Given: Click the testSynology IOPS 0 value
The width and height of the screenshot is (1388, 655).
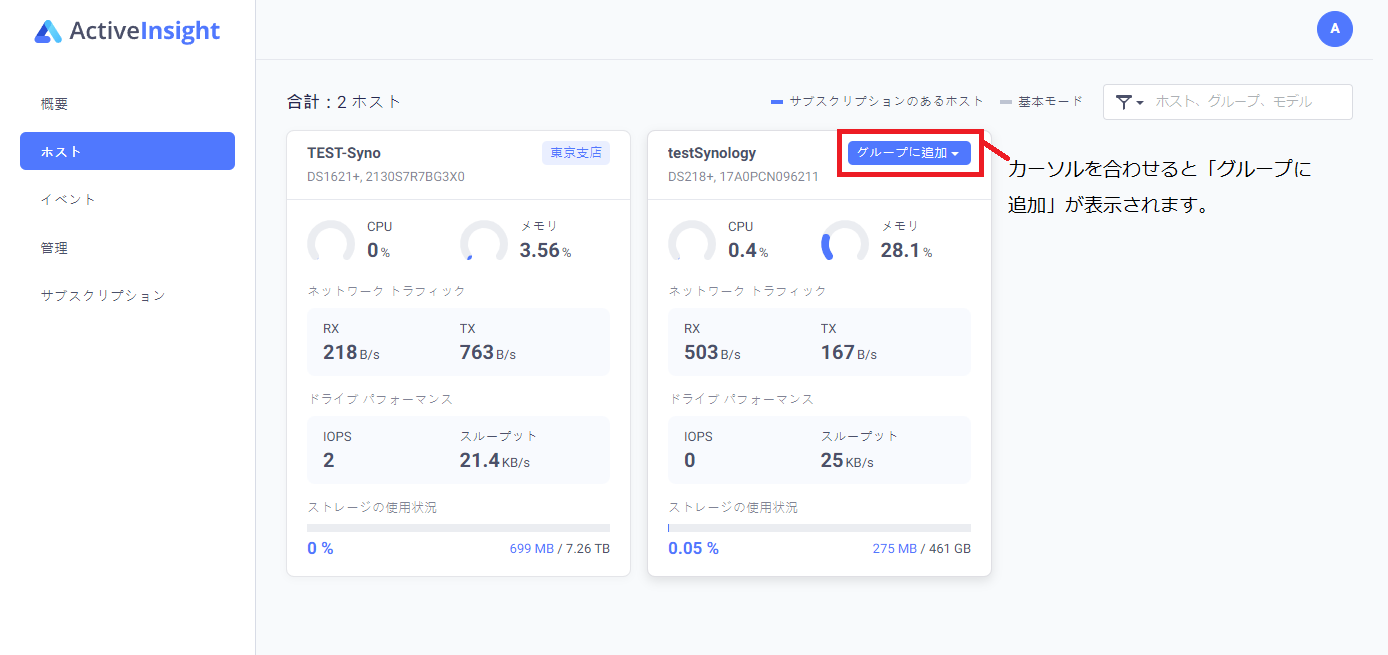Looking at the screenshot, I should tap(690, 461).
